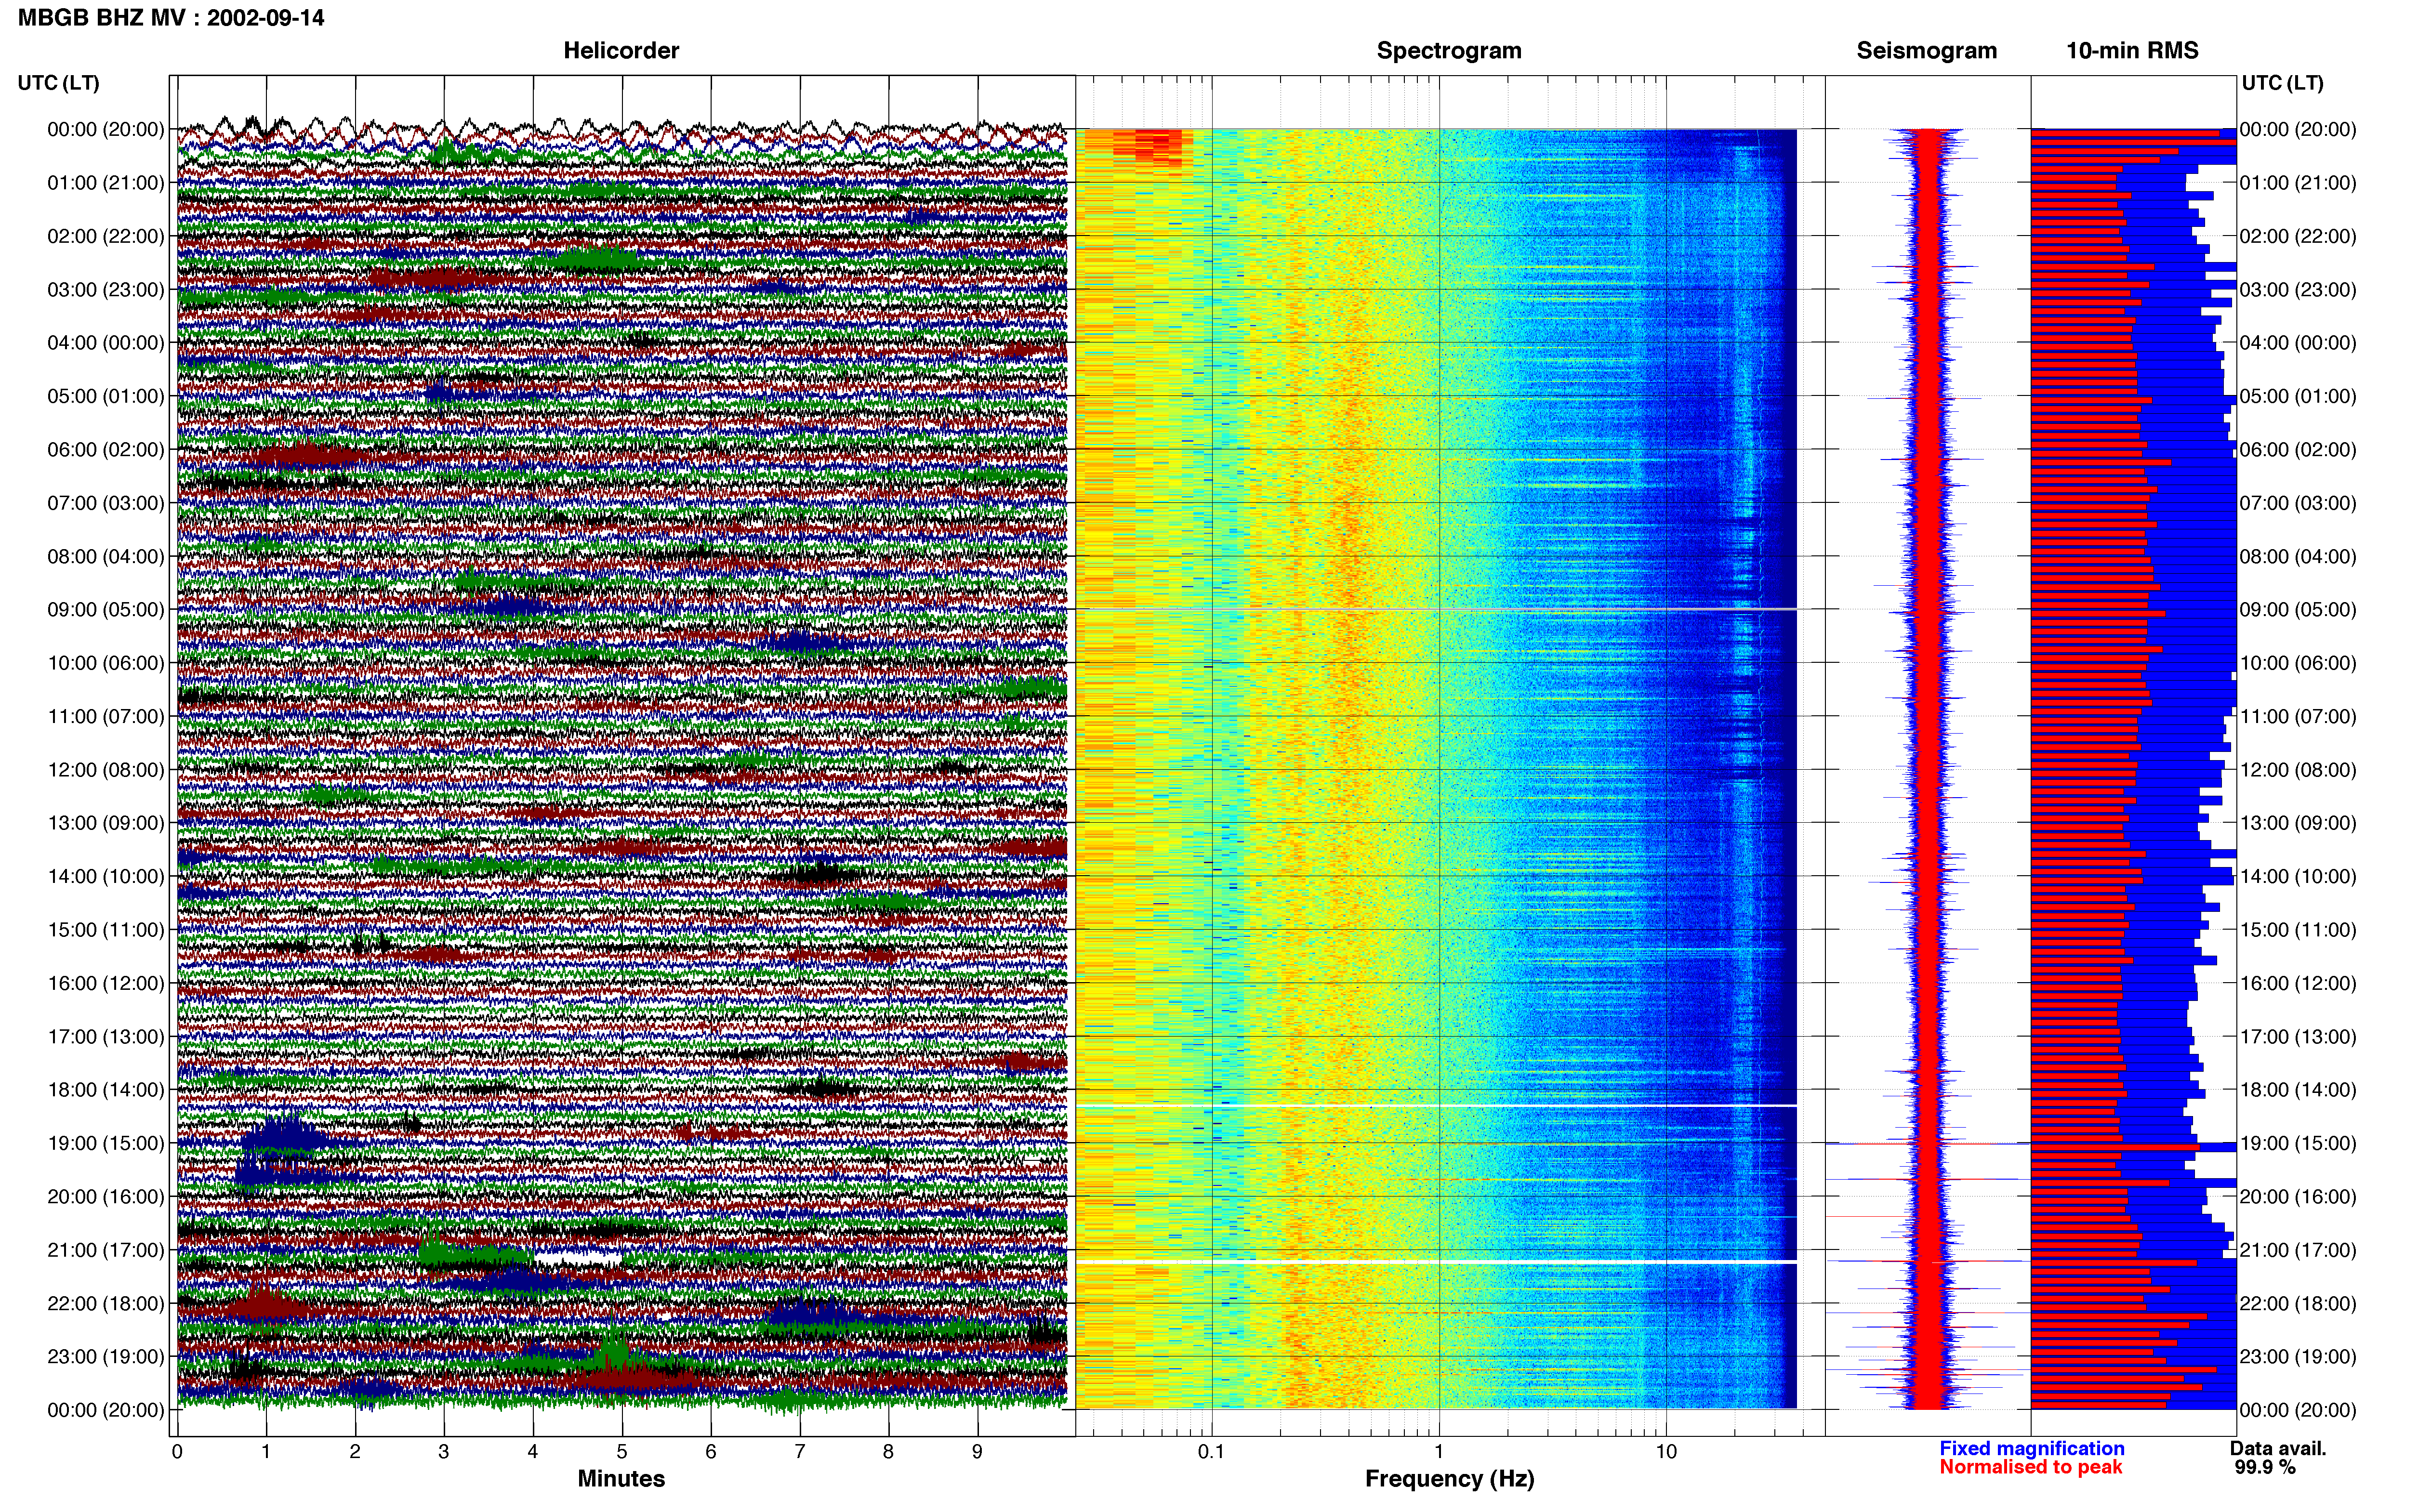Click the '0.1' frequency tick label

coord(1211,1452)
